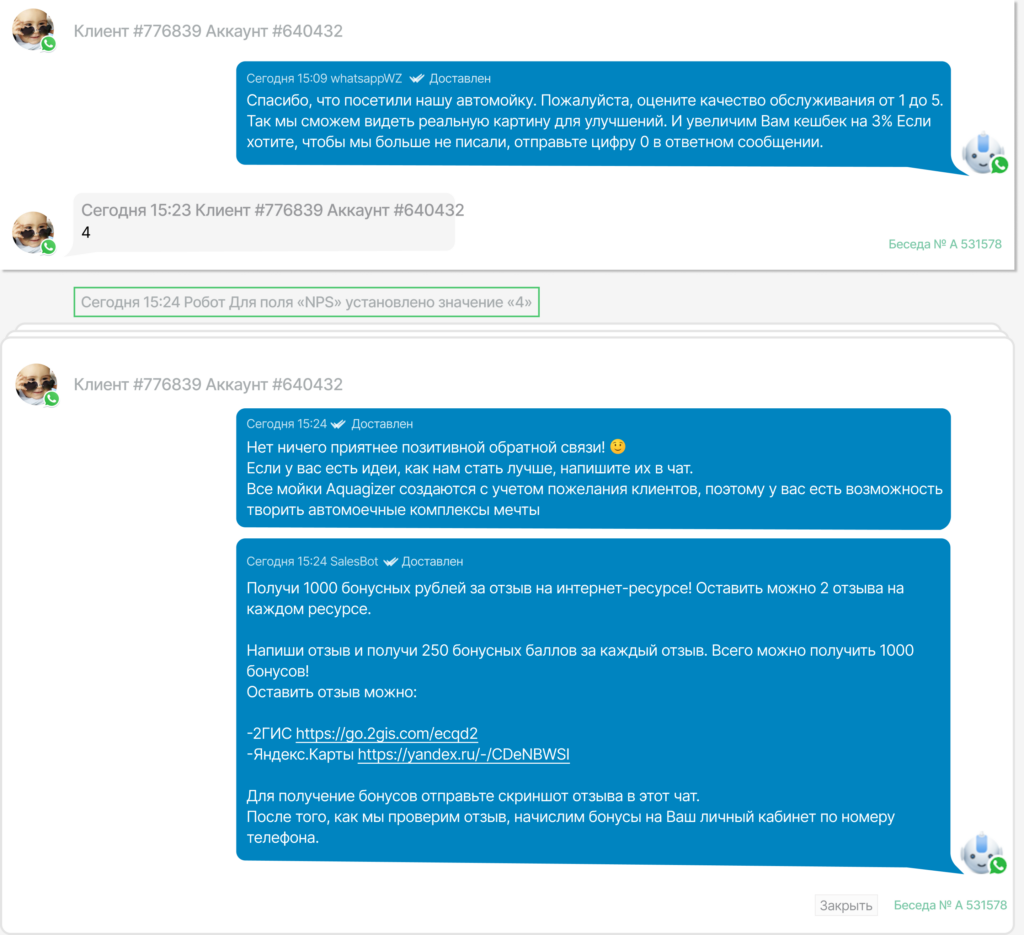
Task: Click robot avatar beside the SalesBot message
Action: pos(981,853)
